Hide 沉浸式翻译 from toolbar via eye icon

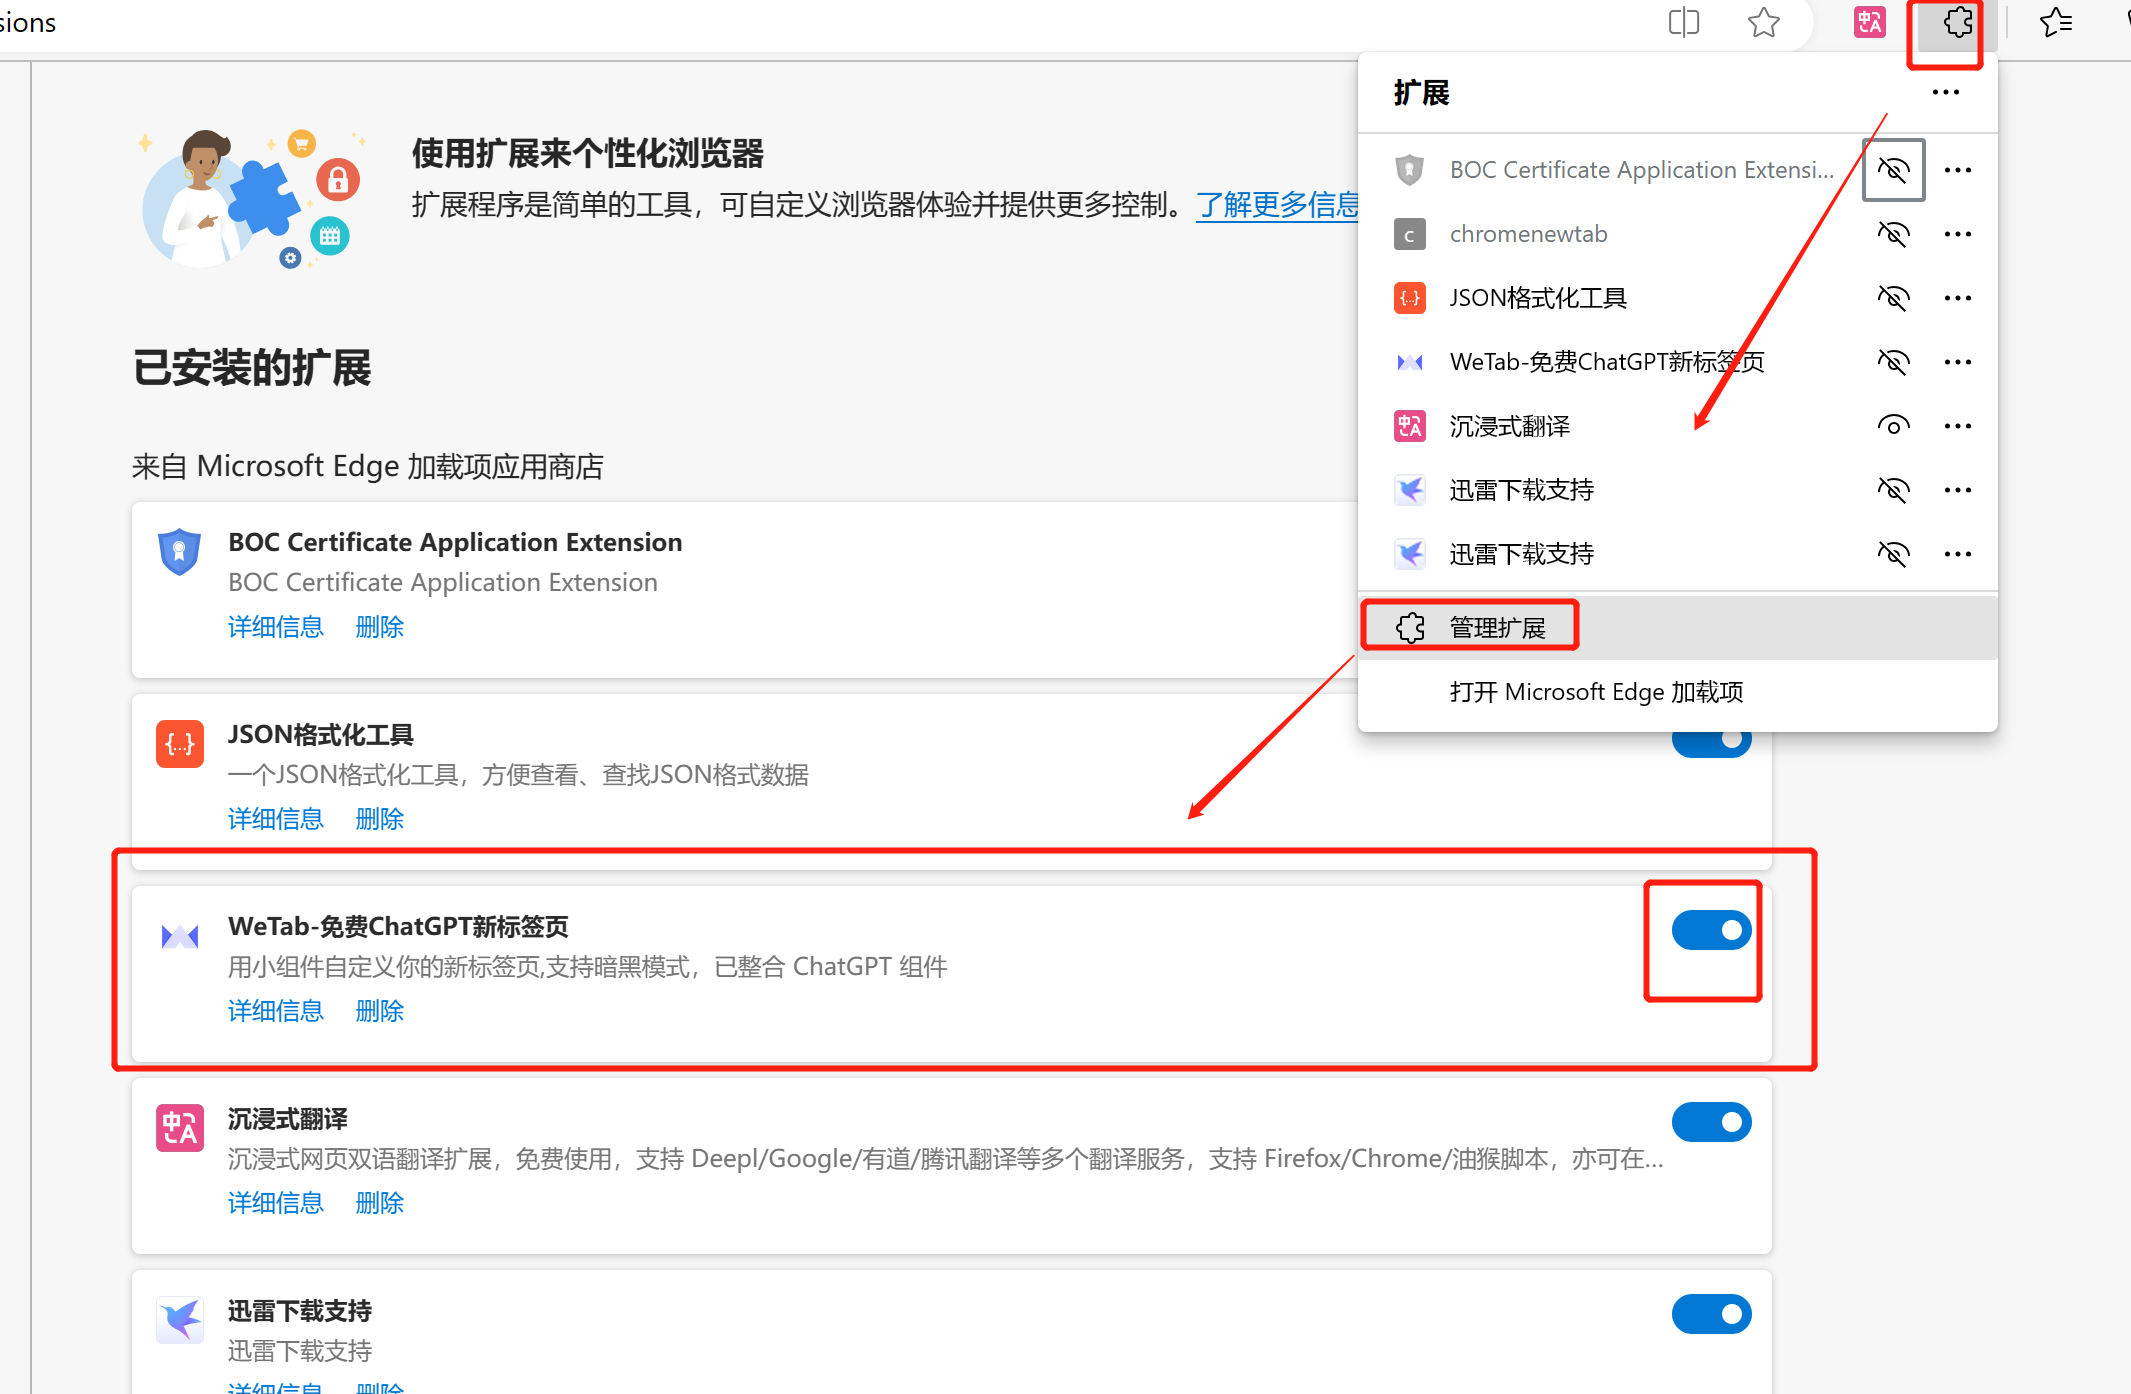(x=1893, y=426)
